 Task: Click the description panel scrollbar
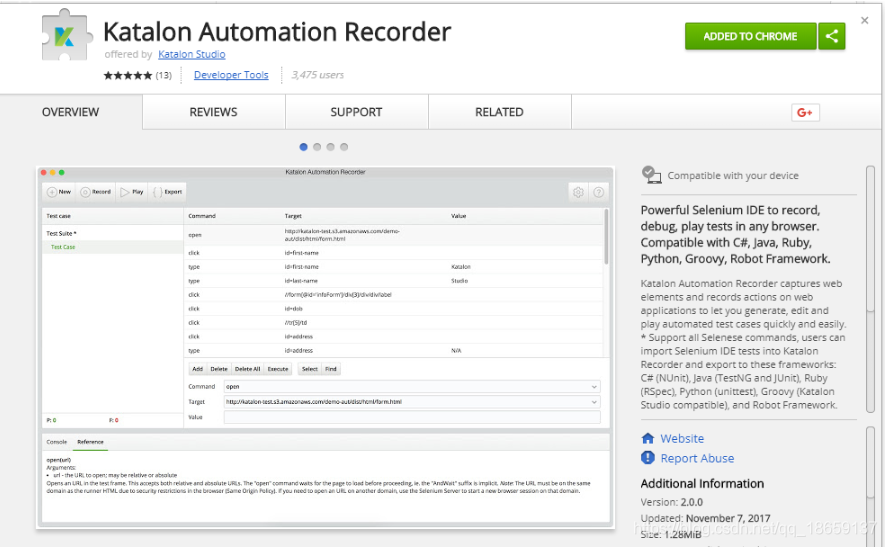870,289
